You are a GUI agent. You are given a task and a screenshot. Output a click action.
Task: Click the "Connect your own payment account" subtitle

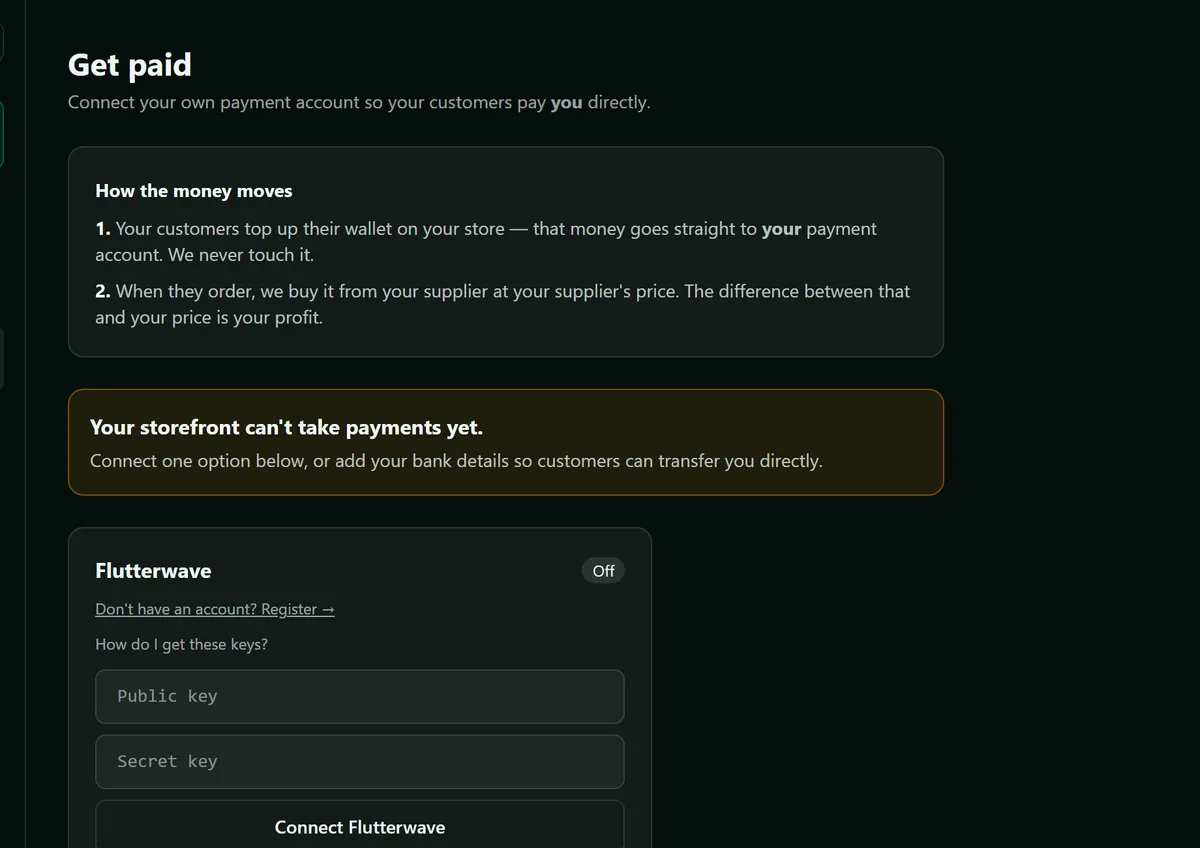point(359,102)
